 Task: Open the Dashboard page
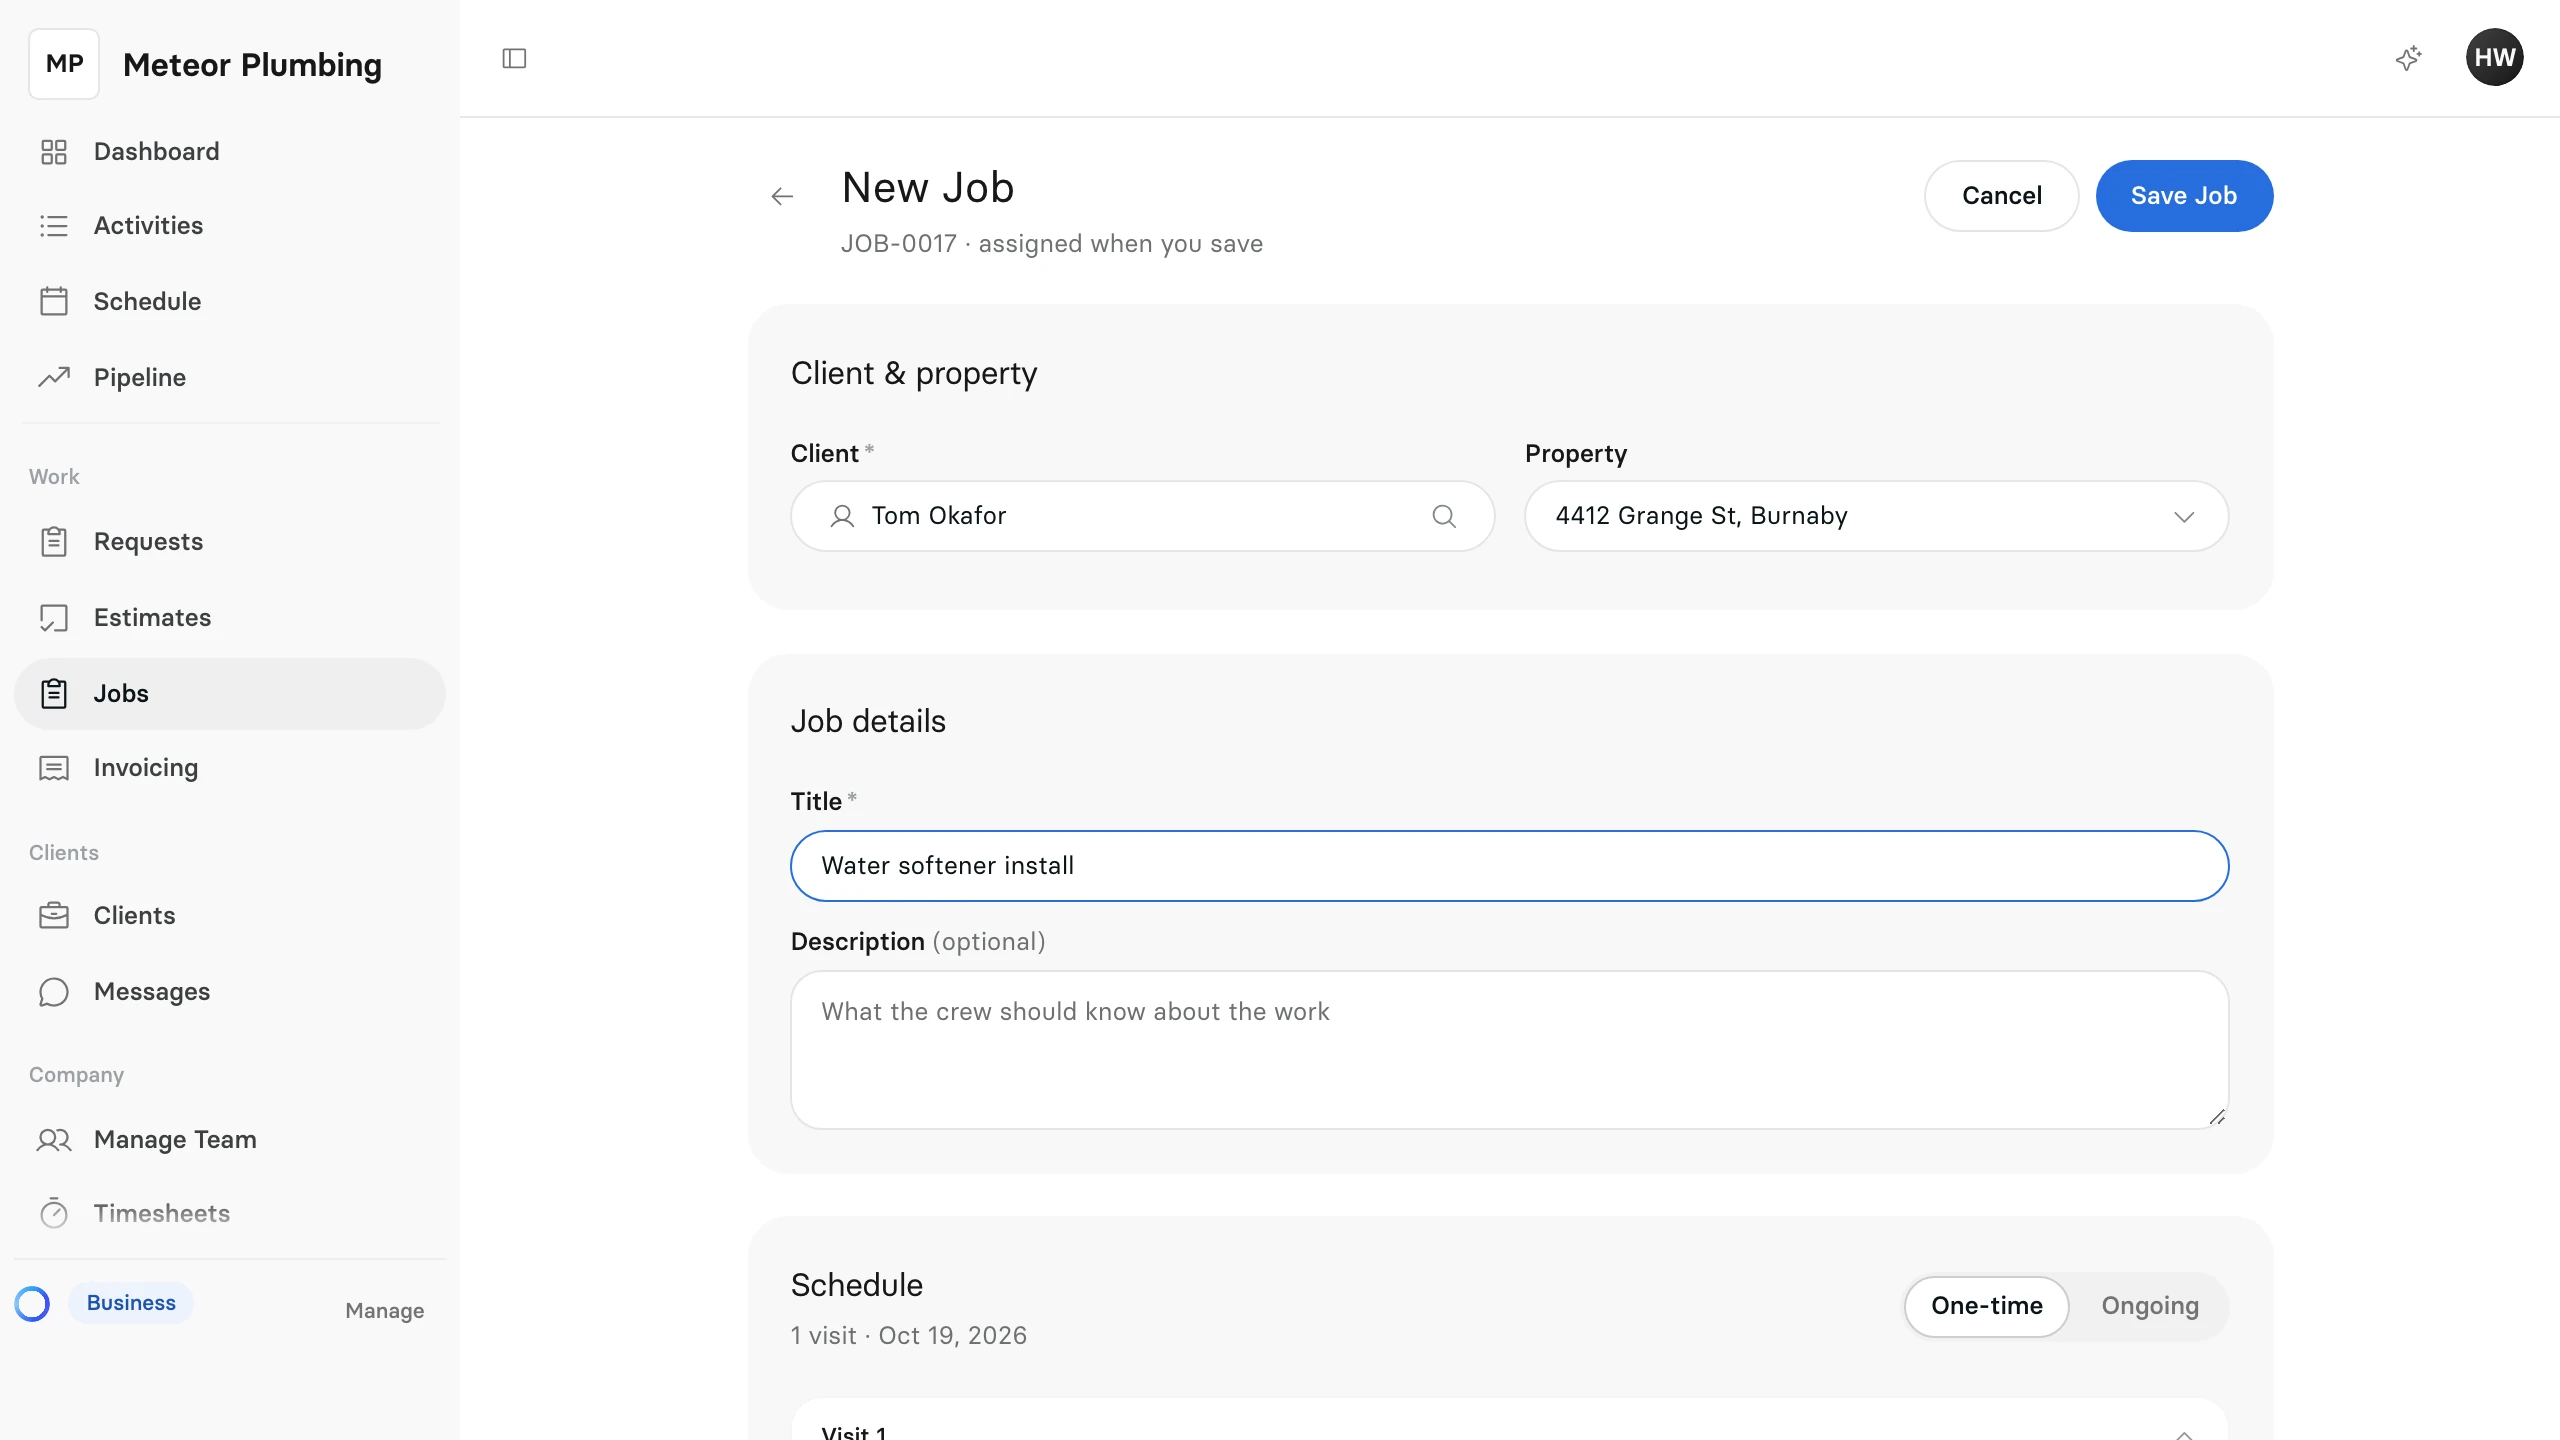[x=230, y=152]
